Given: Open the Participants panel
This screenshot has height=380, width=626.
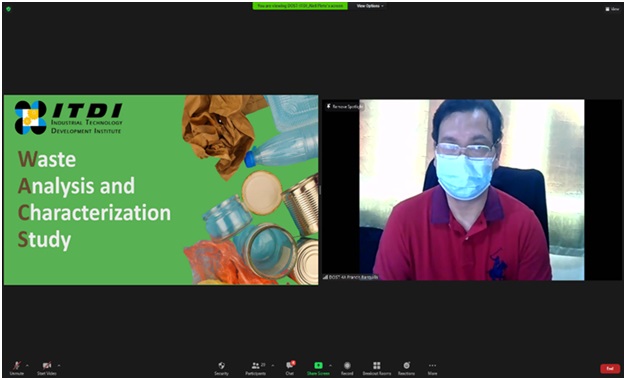Looking at the screenshot, I should (256, 368).
